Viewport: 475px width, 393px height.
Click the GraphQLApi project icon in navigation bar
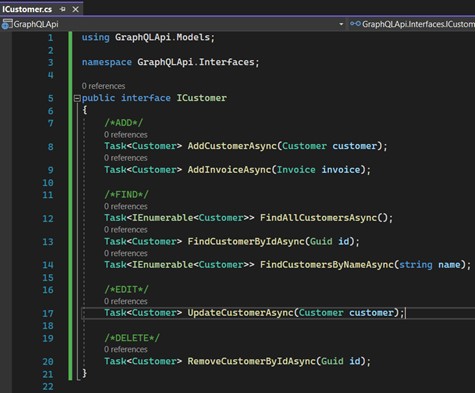[7, 24]
